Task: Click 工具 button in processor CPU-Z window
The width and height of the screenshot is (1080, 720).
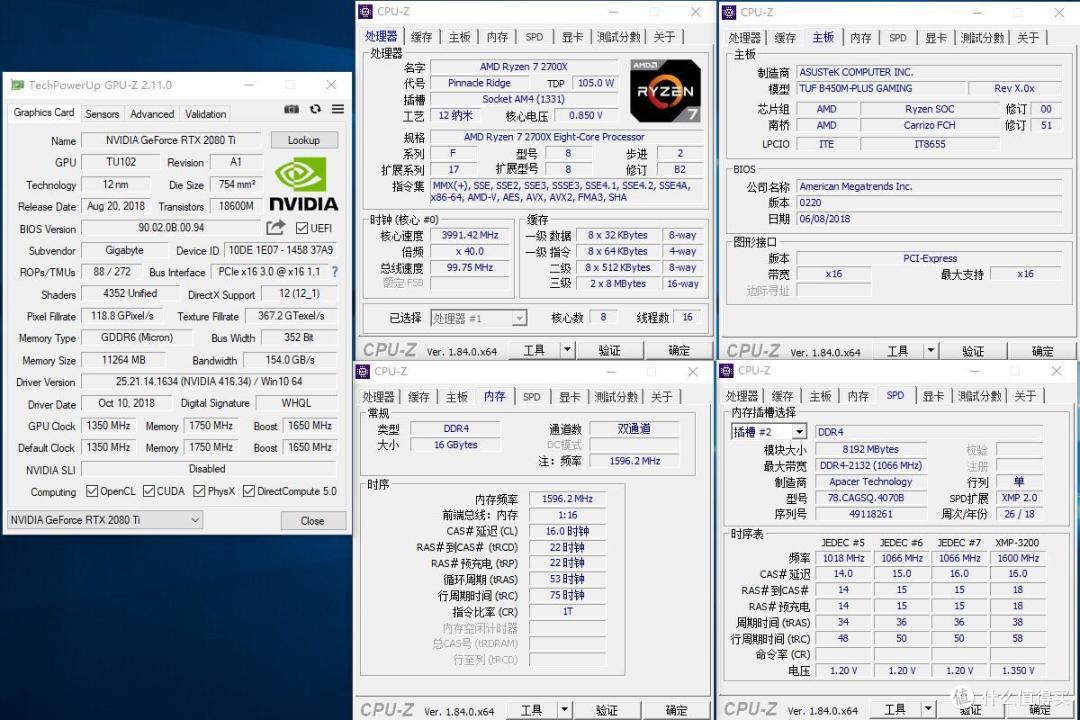Action: 534,350
